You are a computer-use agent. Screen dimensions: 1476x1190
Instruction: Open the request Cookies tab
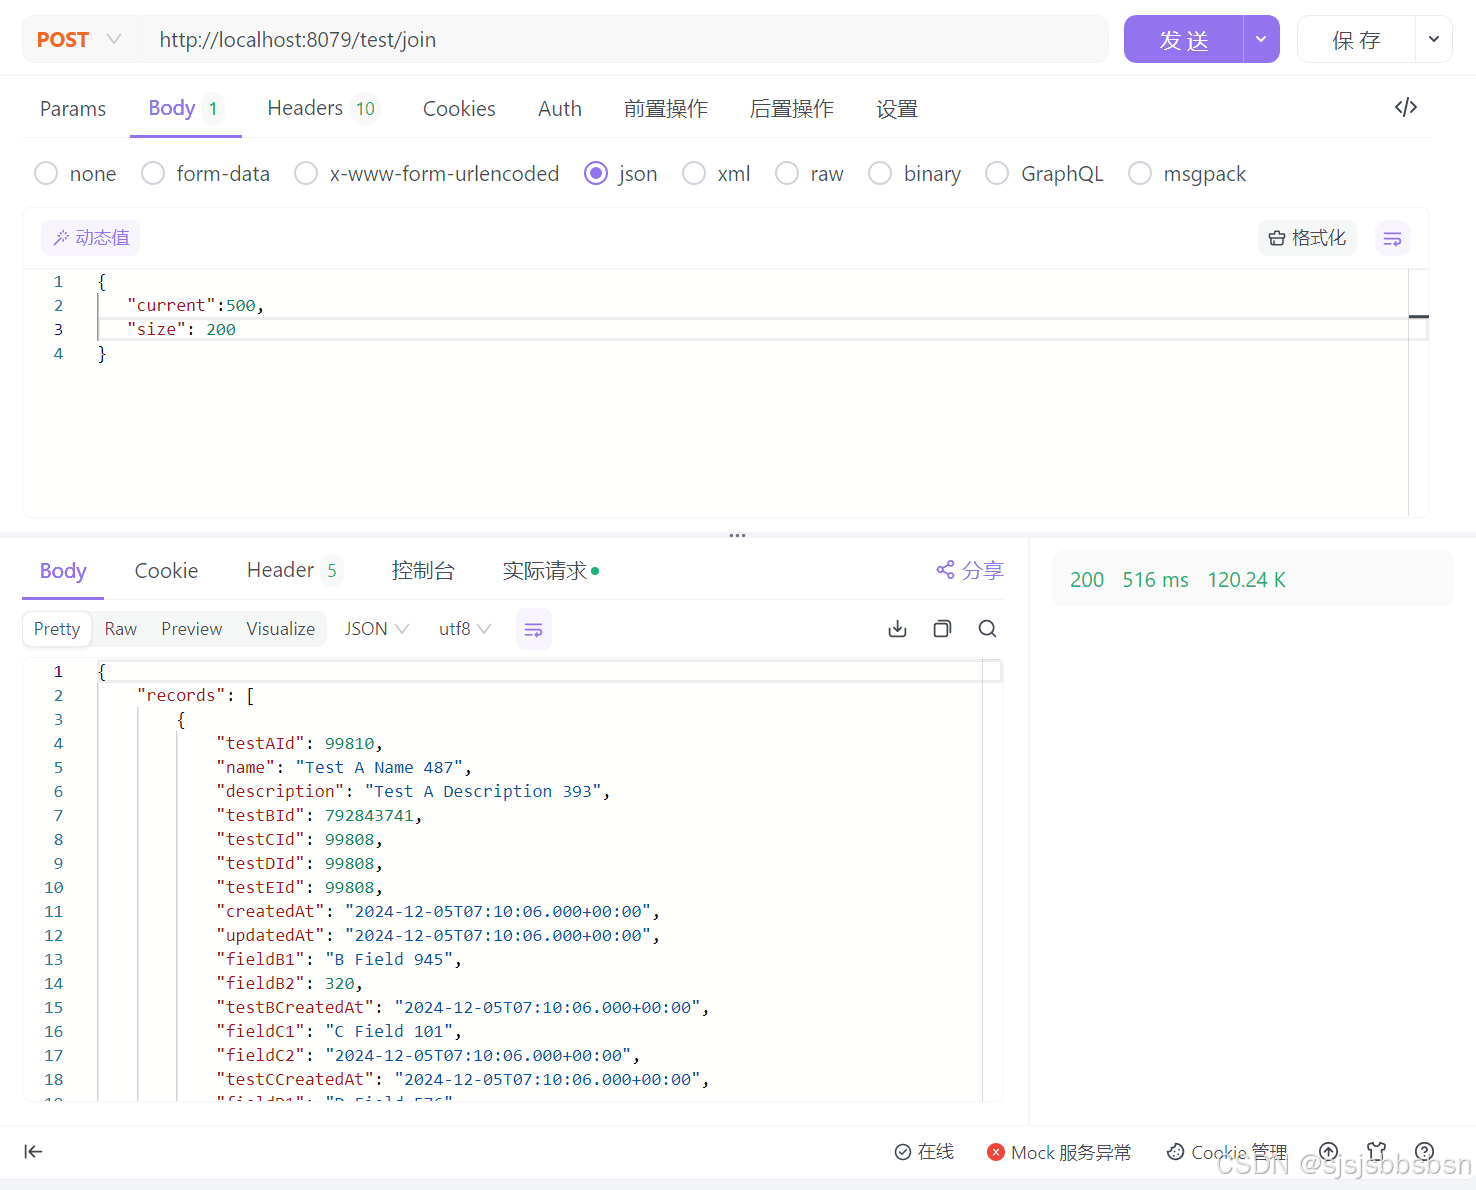pyautogui.click(x=459, y=108)
